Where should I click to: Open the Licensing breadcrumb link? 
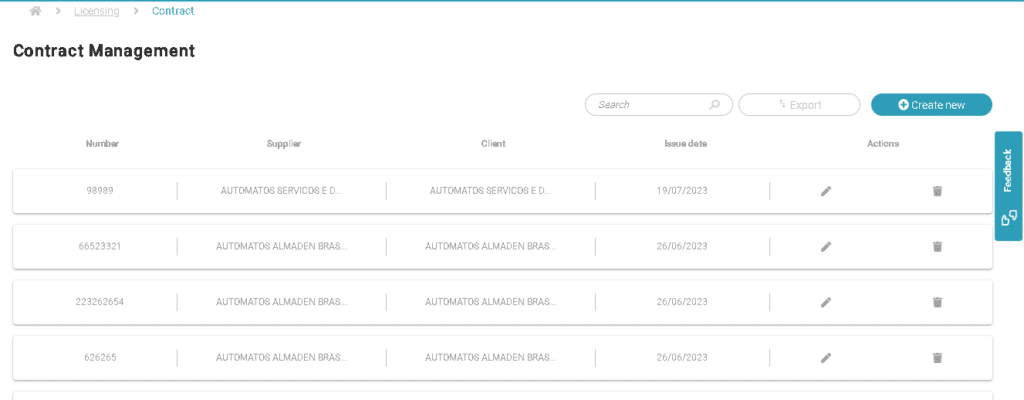tap(97, 11)
